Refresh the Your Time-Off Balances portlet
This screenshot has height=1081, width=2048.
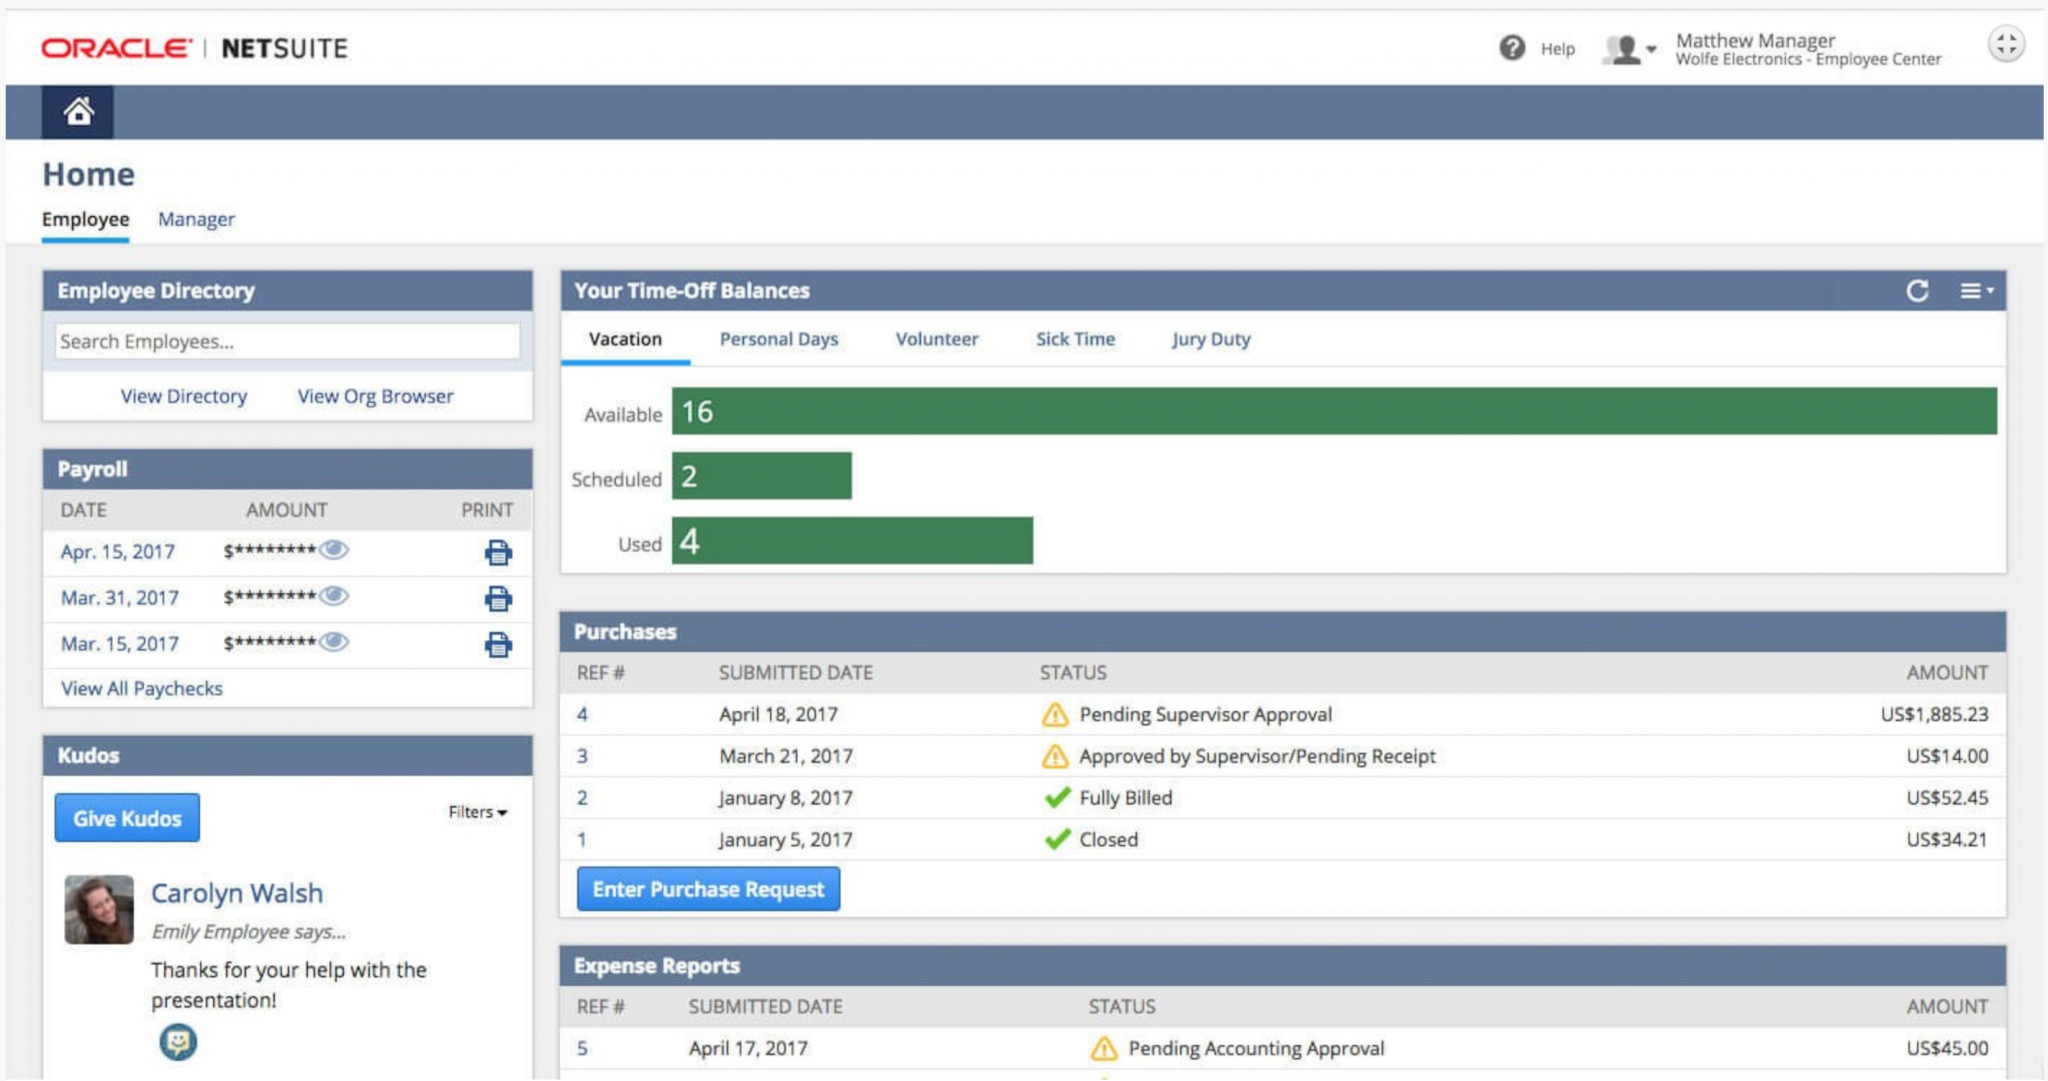[1917, 291]
